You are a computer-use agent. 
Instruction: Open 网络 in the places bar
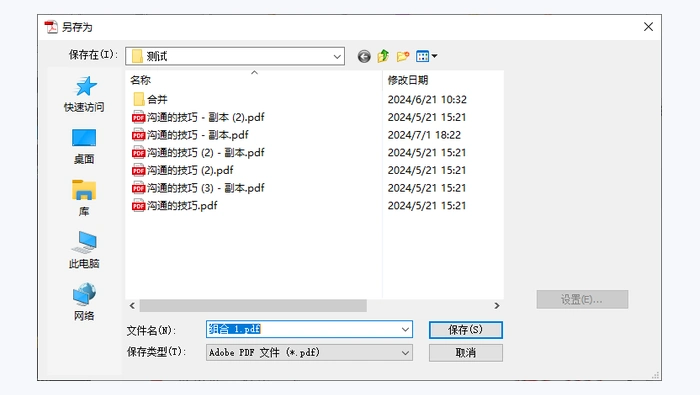tap(84, 302)
